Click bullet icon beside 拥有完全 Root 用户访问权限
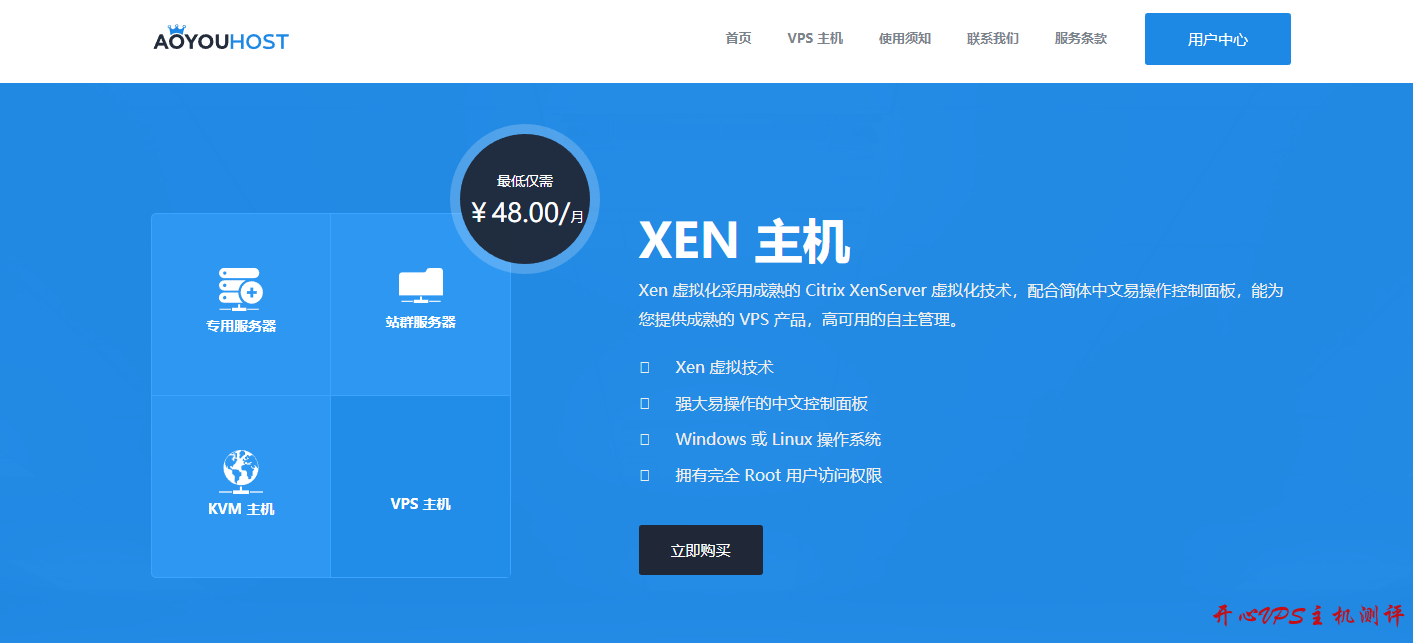This screenshot has height=643, width=1413. pos(645,476)
